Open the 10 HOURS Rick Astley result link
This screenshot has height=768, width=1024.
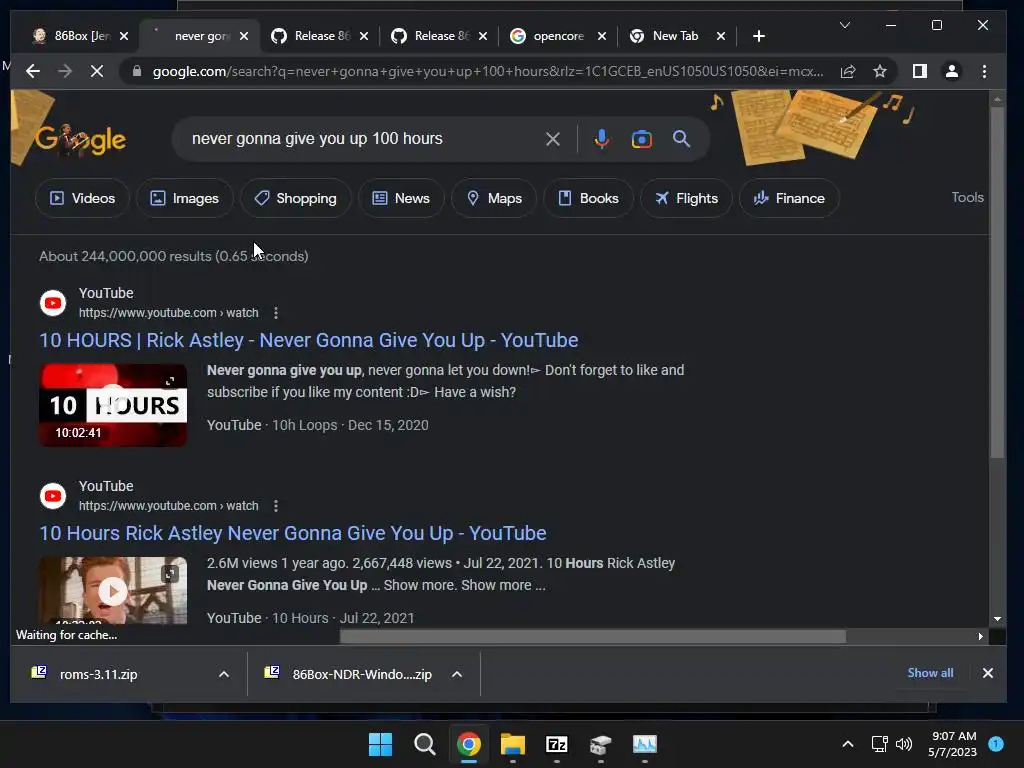tap(309, 340)
